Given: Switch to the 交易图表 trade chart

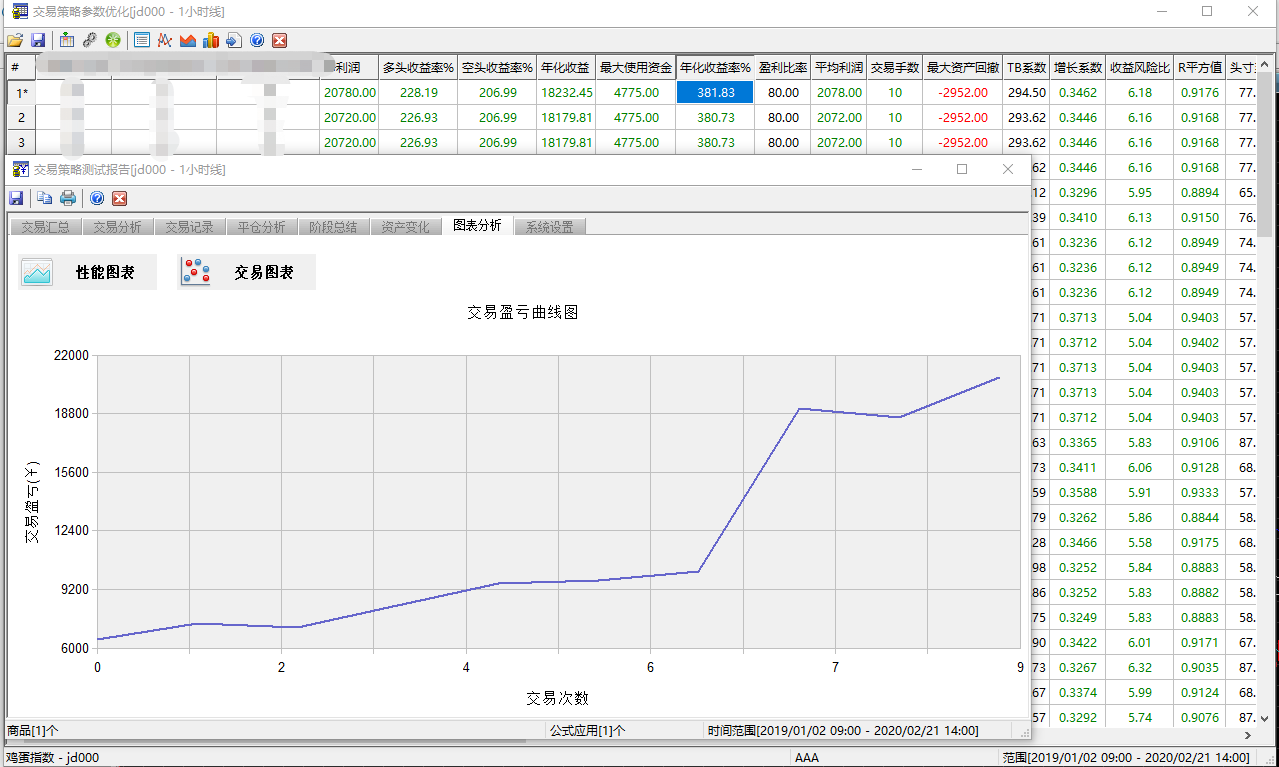Looking at the screenshot, I should click(246, 272).
